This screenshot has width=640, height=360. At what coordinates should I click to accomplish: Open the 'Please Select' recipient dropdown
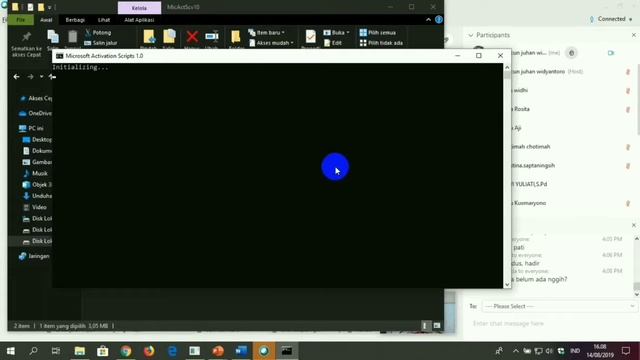click(x=559, y=306)
